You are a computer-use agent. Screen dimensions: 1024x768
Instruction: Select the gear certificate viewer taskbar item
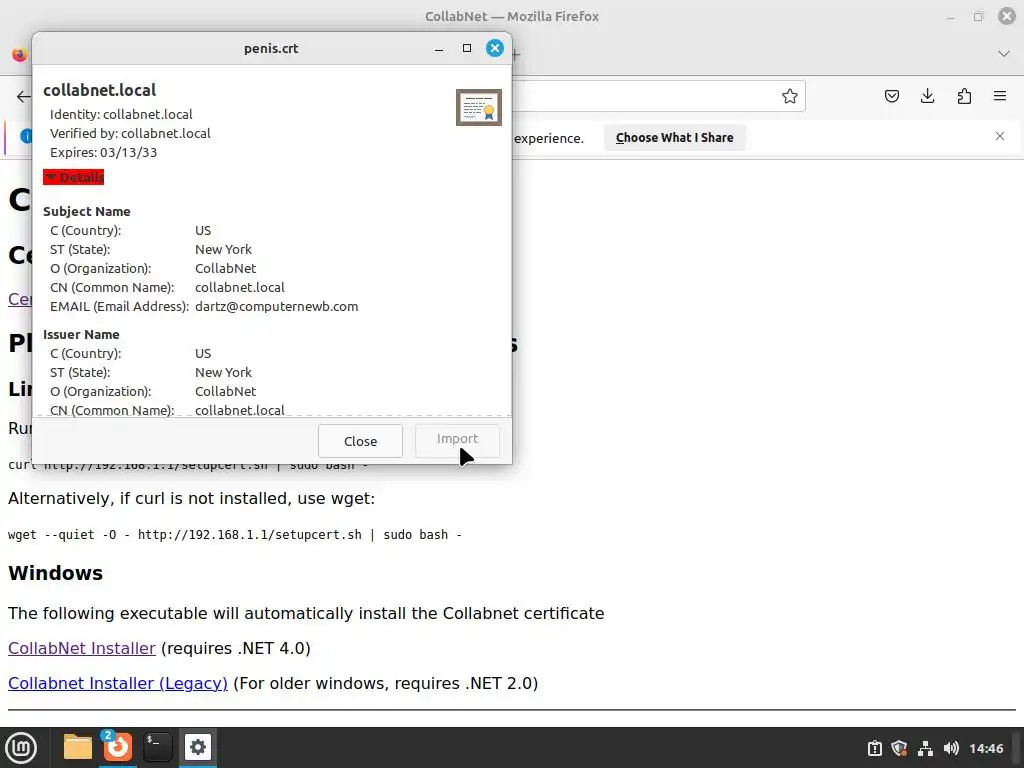point(198,747)
